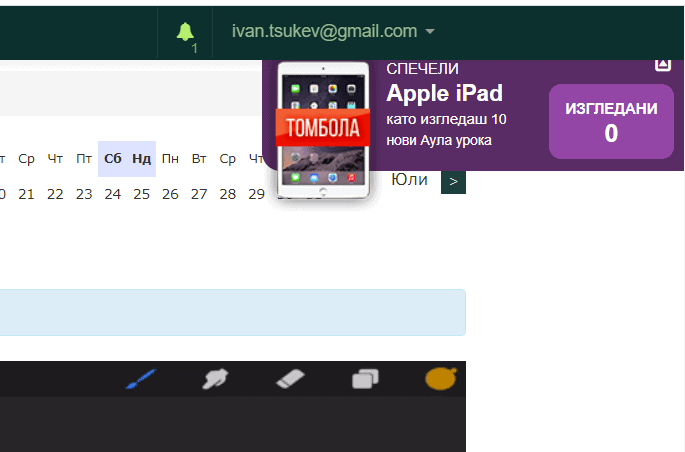Viewport: 685px width, 452px height.
Task: Open the notifications bell icon
Action: point(185,32)
